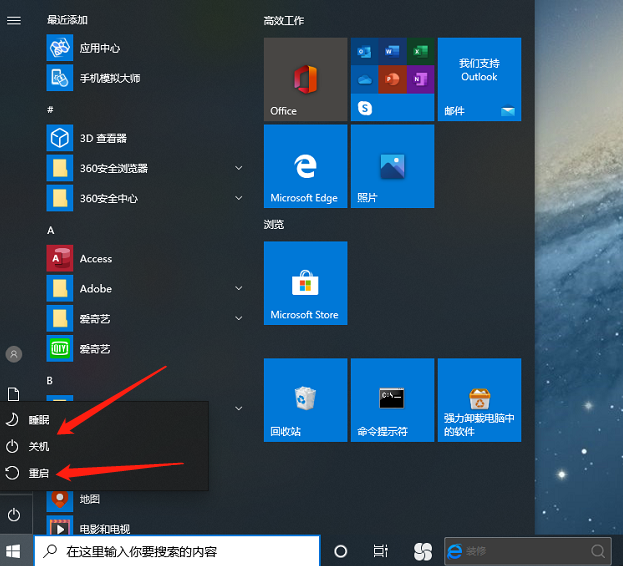Screen dimensions: 623x566
Task: Open OneDrive icon in Office tile group
Action: coord(364,80)
